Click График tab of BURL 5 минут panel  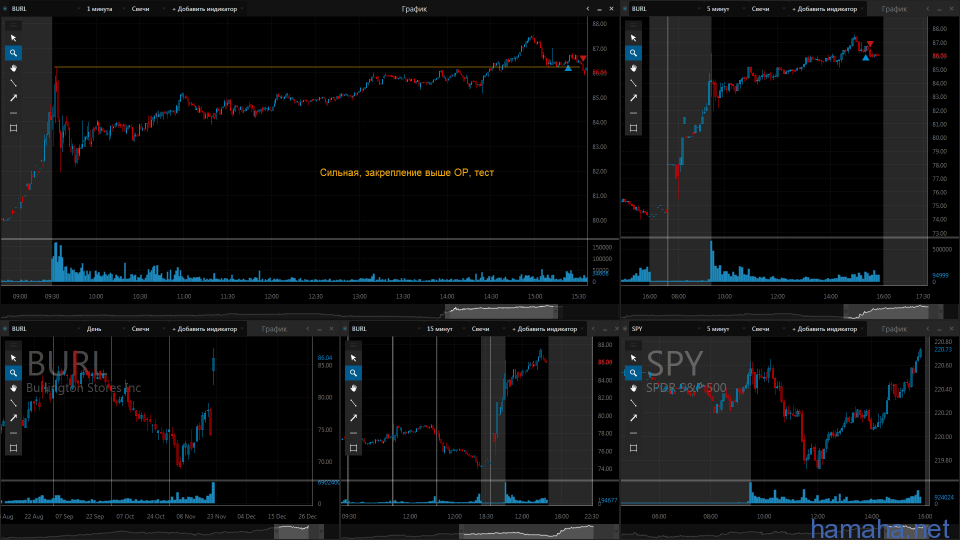[x=894, y=9]
